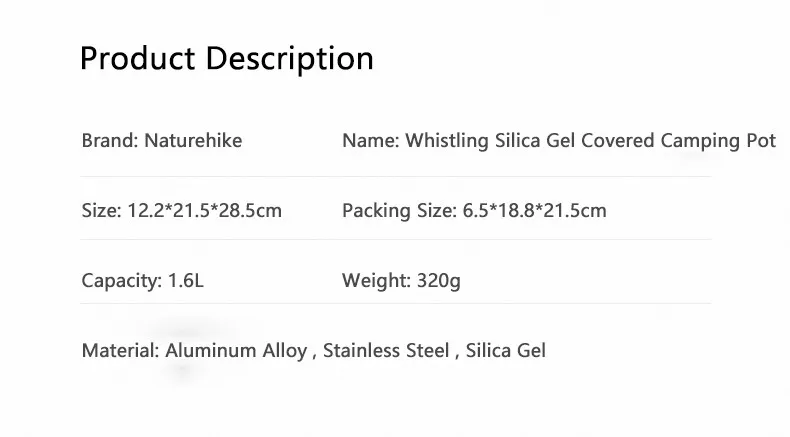Click the "Capacity:" label

119,281
